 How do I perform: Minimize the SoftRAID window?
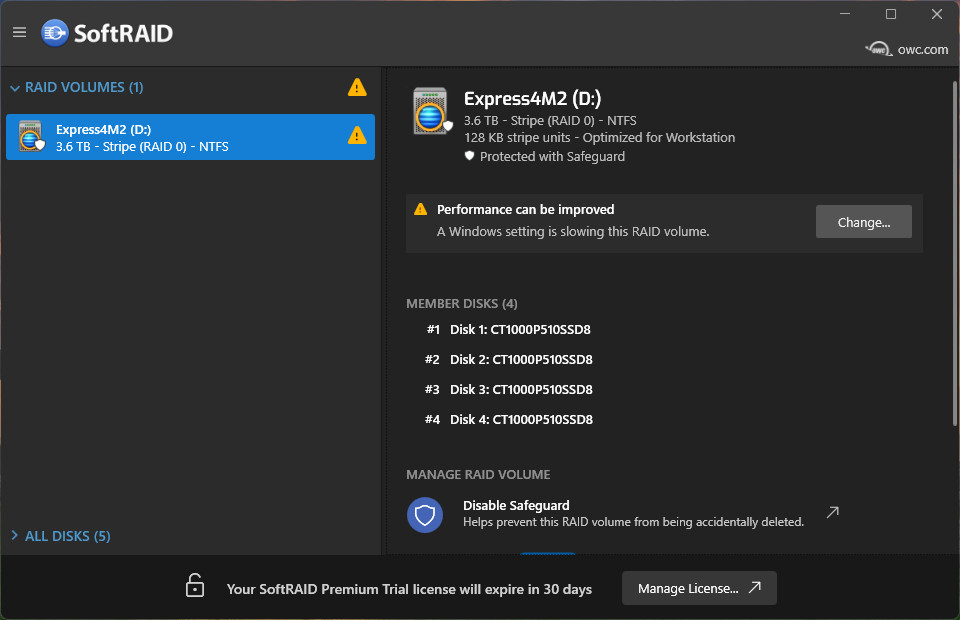tap(845, 13)
